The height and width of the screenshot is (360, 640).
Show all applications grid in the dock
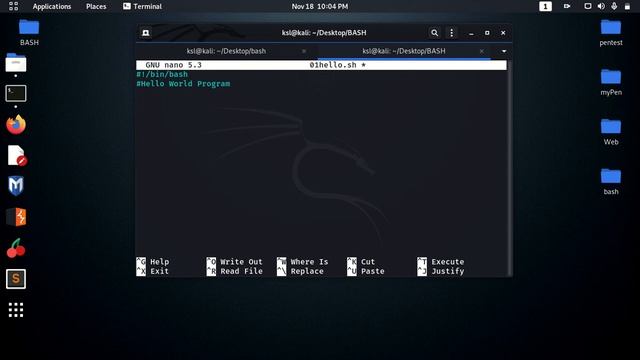[x=16, y=310]
